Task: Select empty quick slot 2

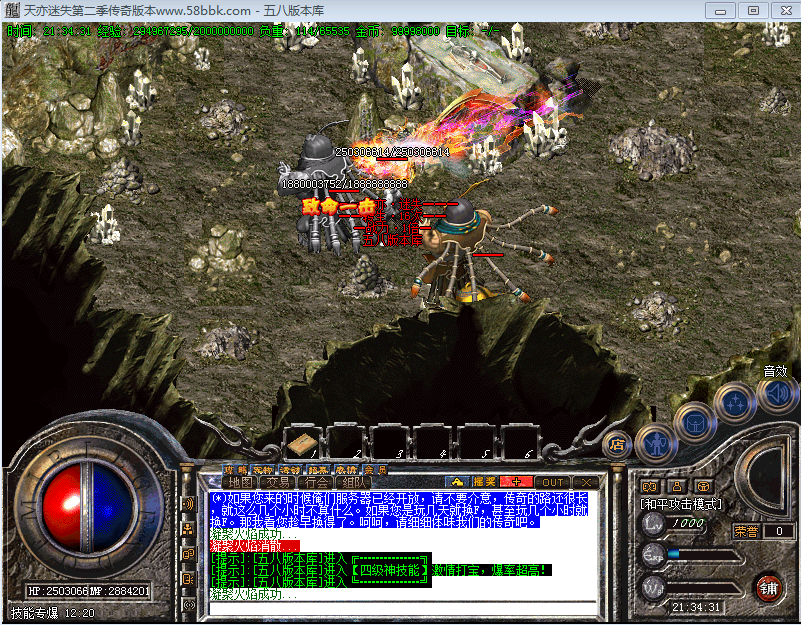Action: (x=345, y=443)
